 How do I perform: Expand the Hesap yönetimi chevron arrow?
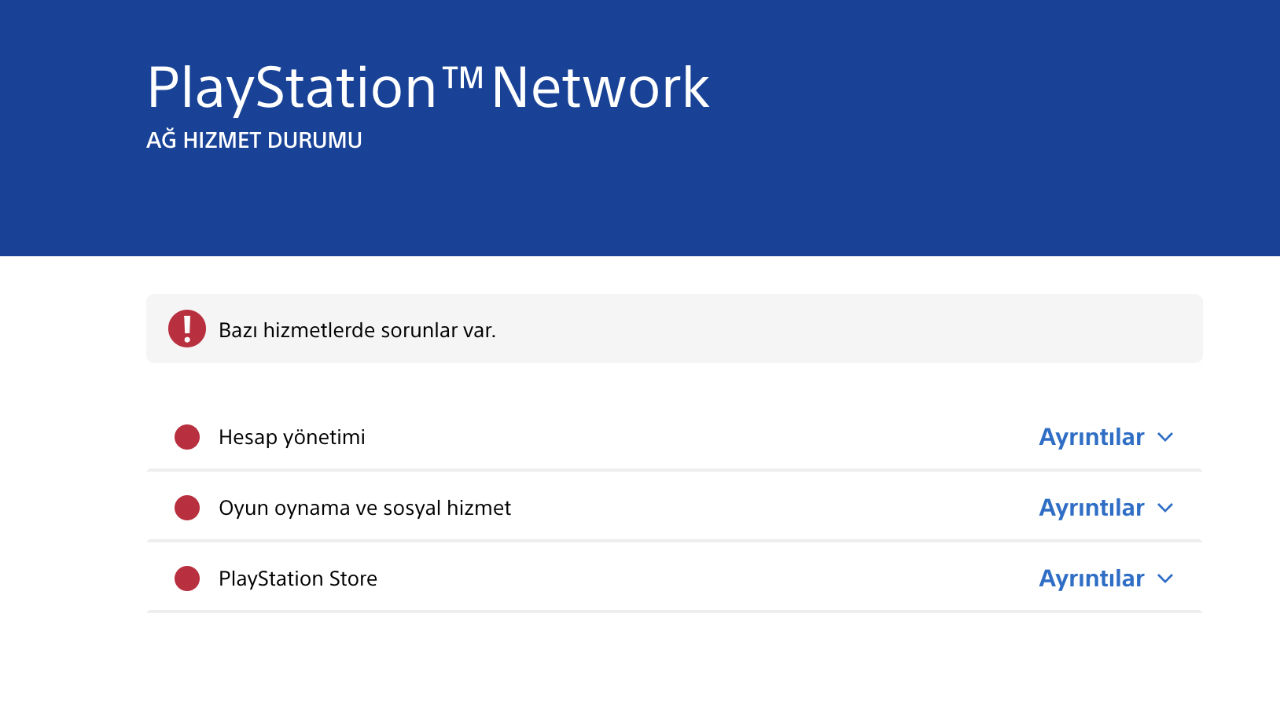(1165, 437)
